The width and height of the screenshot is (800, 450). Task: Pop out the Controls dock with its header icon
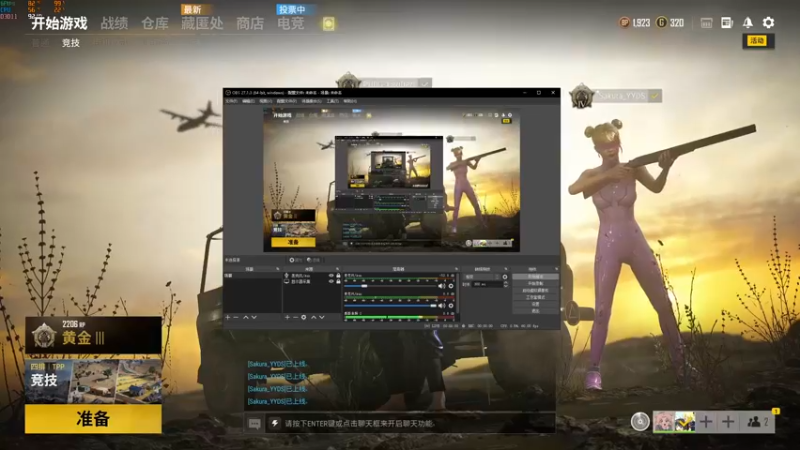[556, 269]
